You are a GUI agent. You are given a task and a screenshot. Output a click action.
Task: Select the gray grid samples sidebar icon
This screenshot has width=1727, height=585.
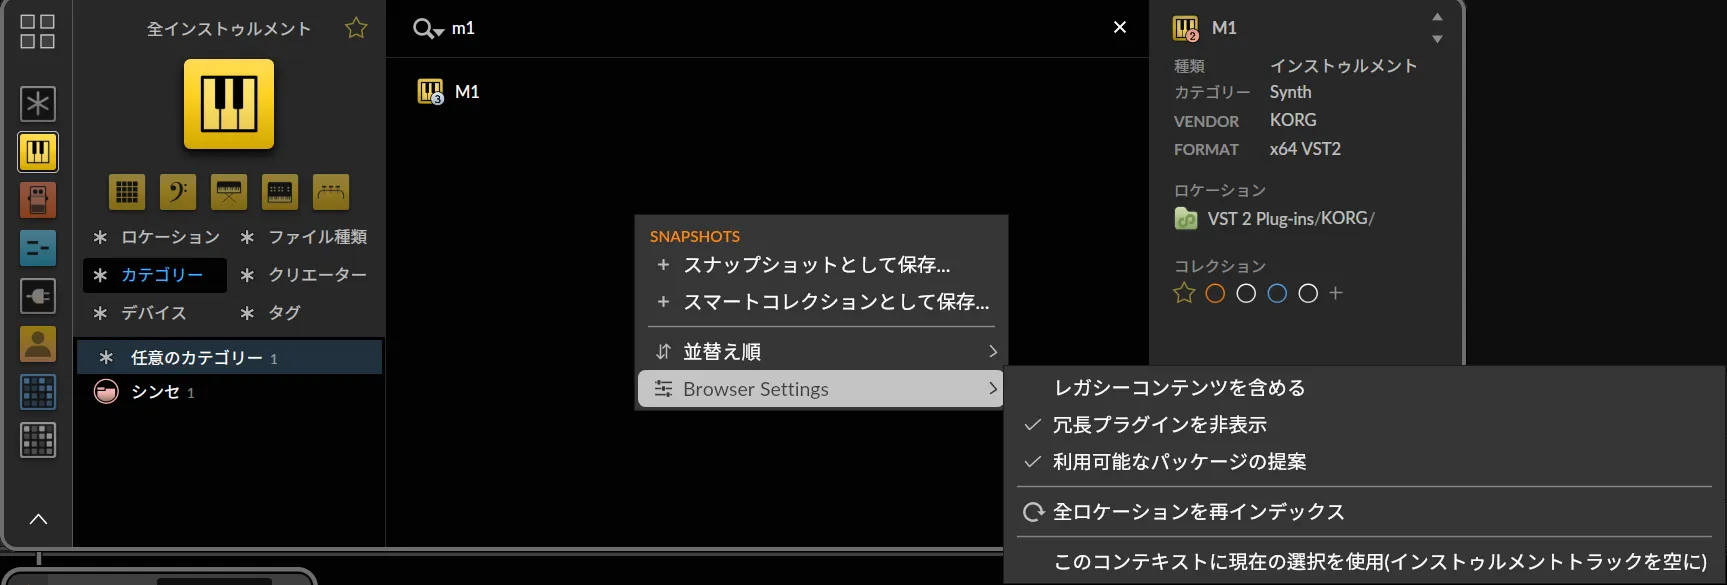tap(38, 440)
